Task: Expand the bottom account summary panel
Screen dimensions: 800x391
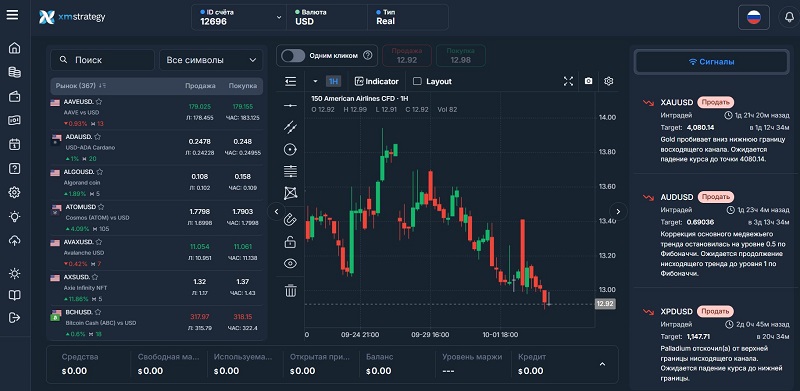Action: [x=602, y=364]
